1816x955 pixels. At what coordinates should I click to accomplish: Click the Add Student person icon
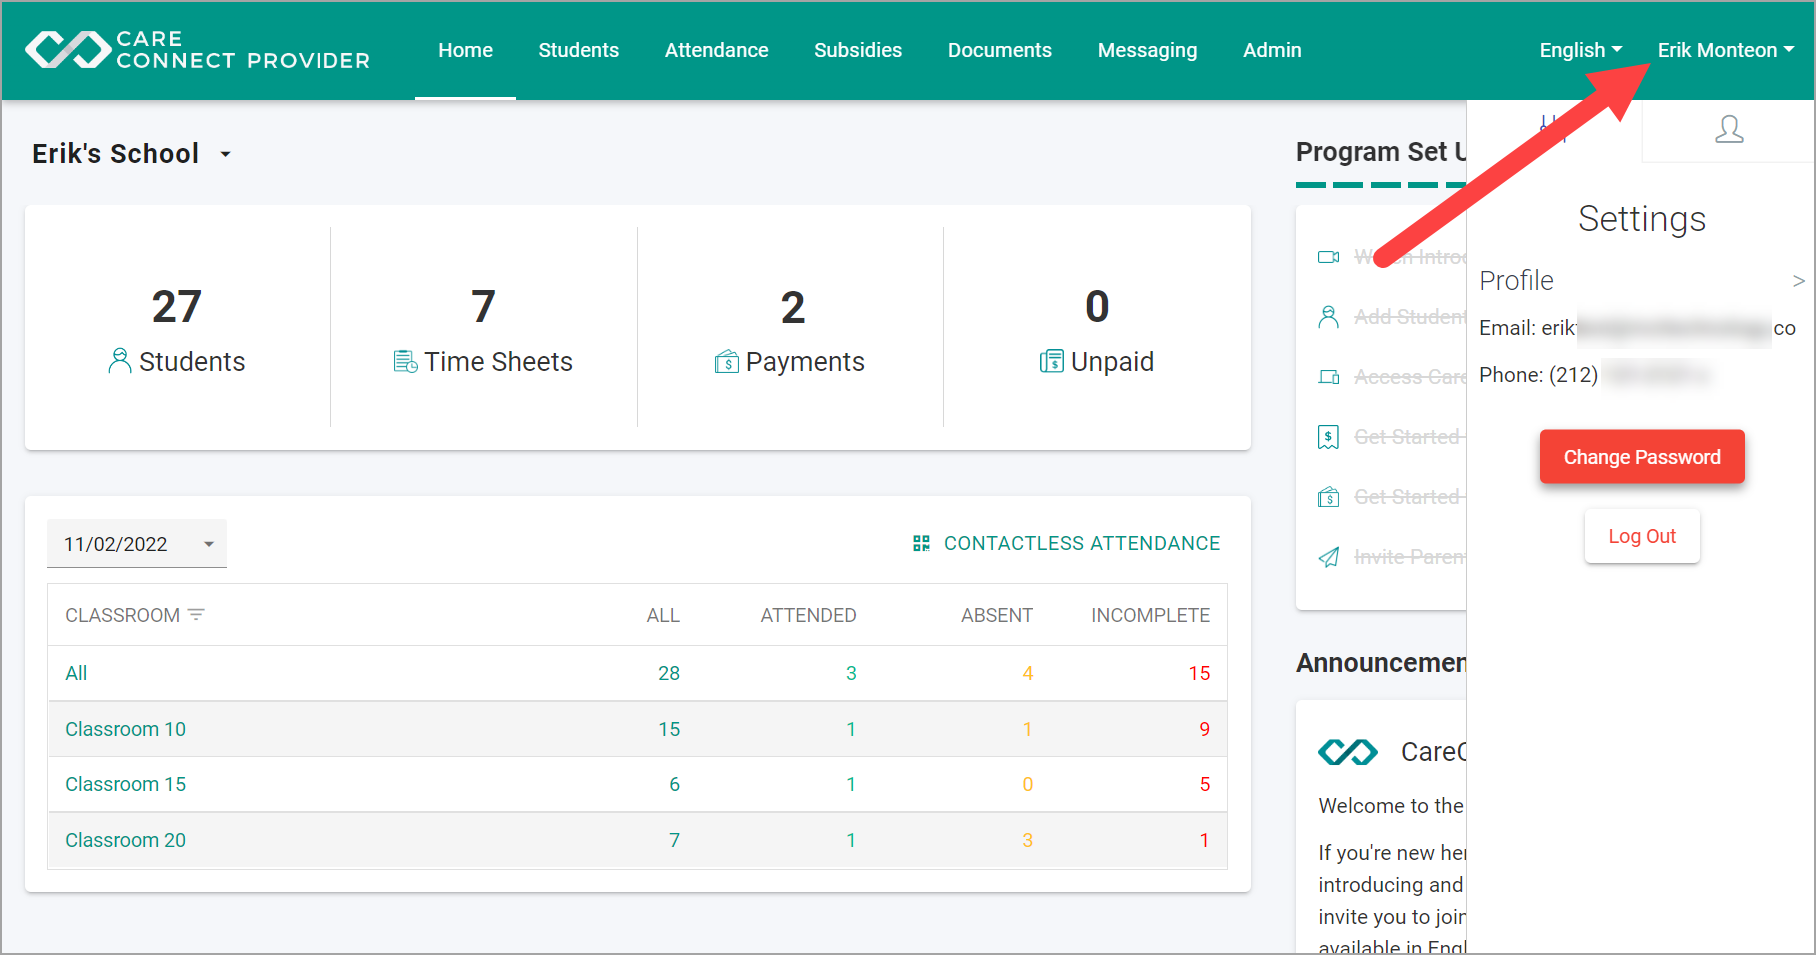(1328, 317)
